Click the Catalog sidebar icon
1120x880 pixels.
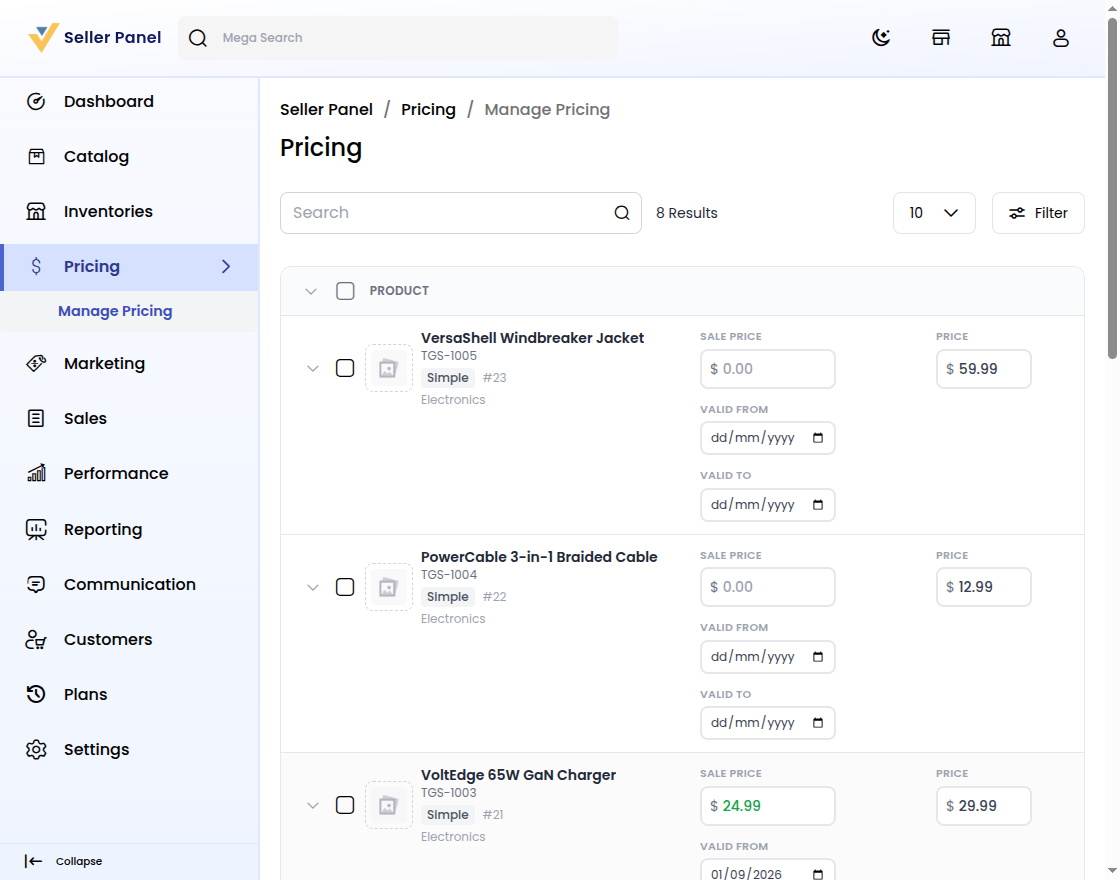tap(36, 156)
